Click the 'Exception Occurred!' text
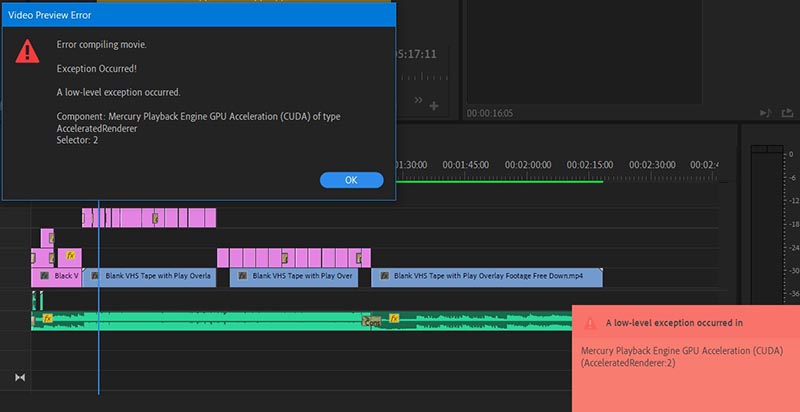The width and height of the screenshot is (800, 412). click(x=96, y=68)
